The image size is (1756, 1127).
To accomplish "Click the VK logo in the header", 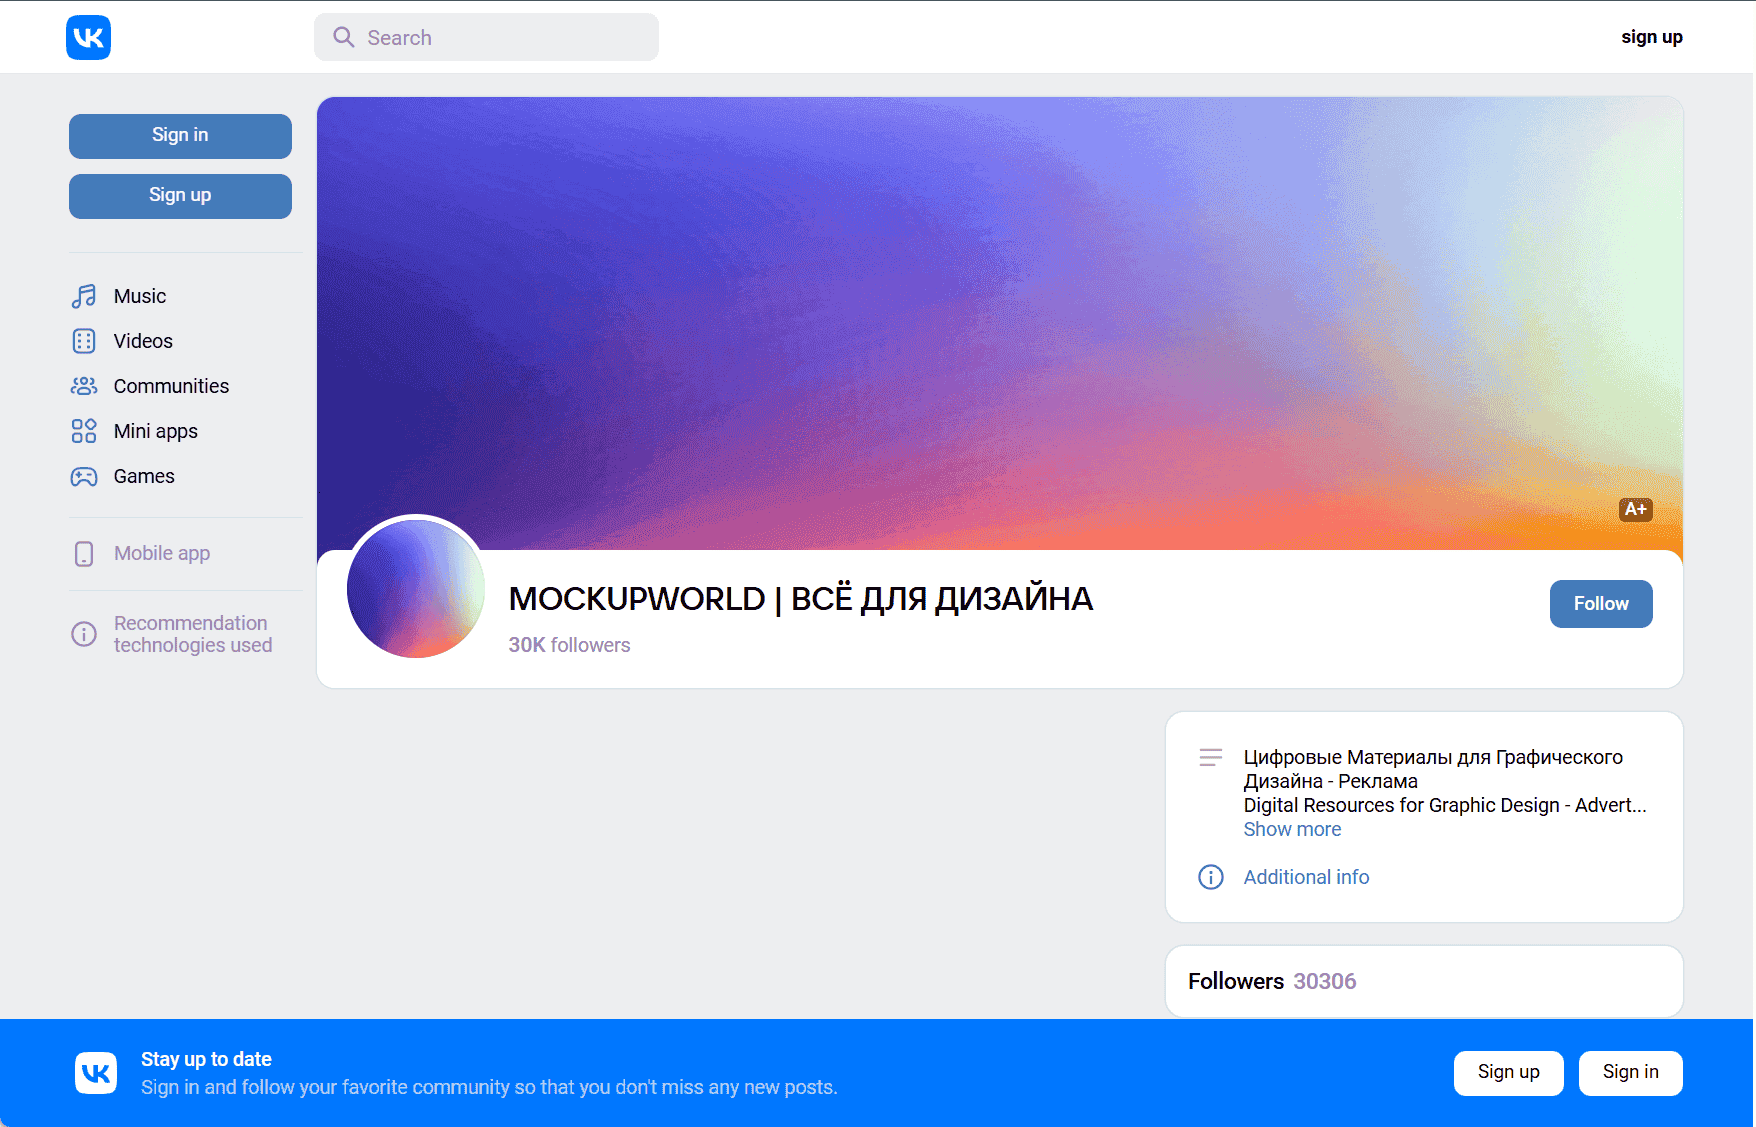I will click(x=88, y=37).
